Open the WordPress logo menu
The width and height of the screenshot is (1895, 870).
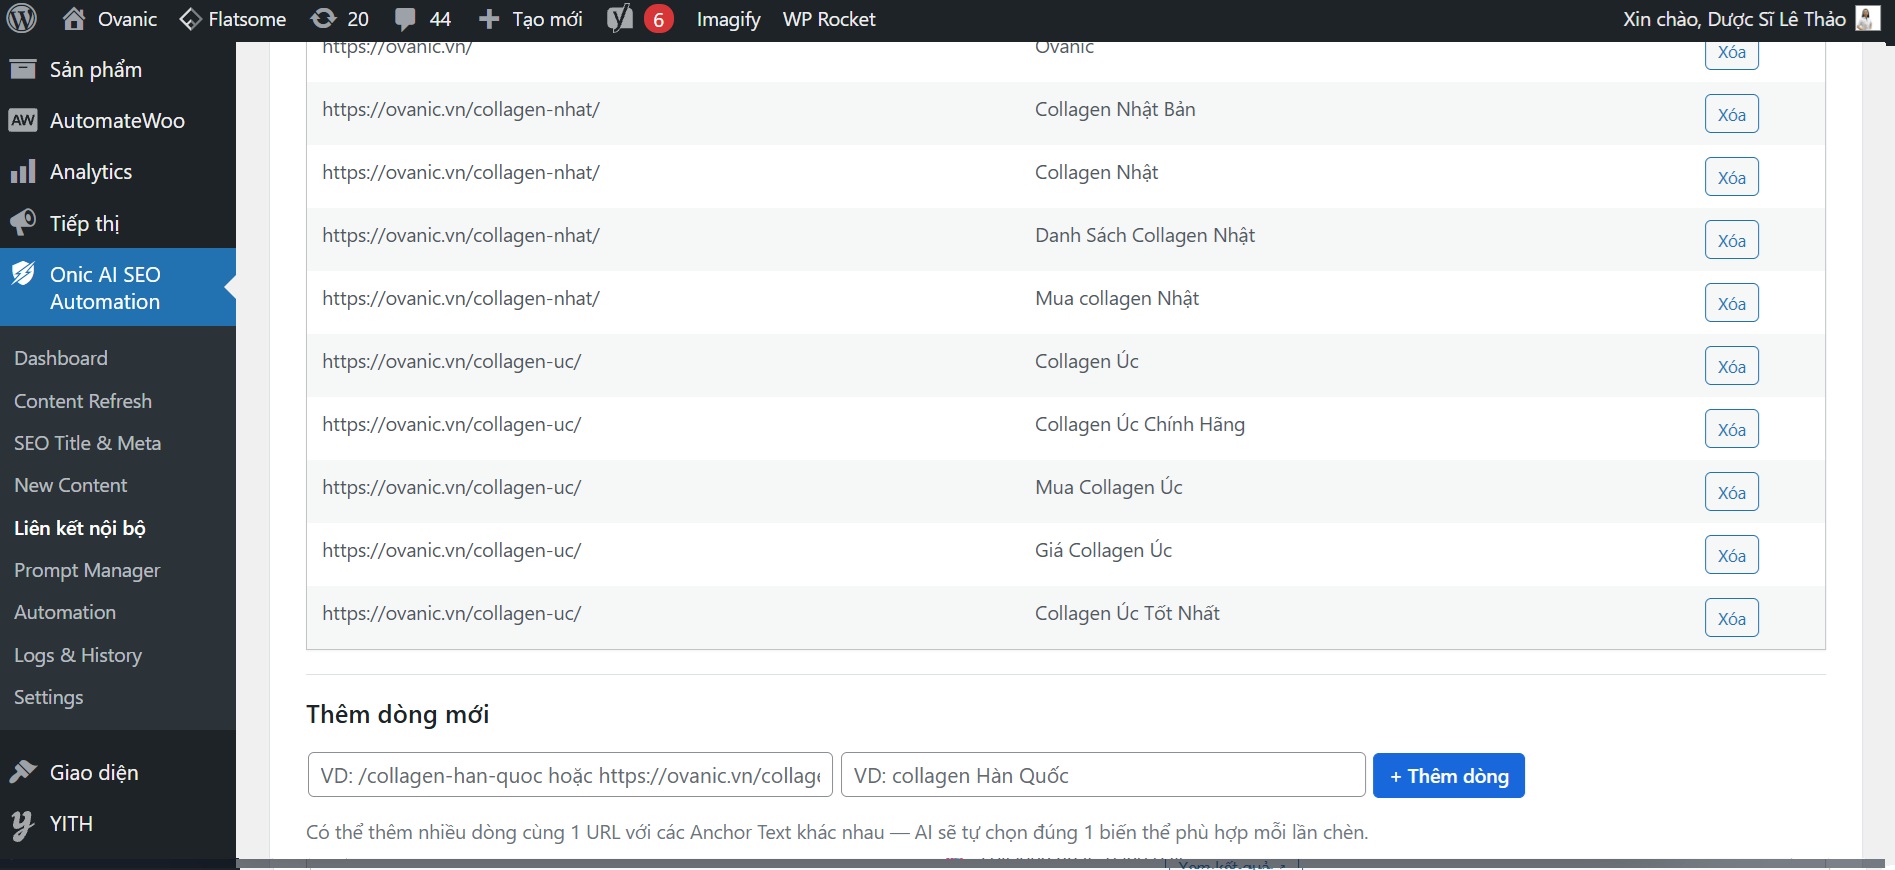pos(21,19)
